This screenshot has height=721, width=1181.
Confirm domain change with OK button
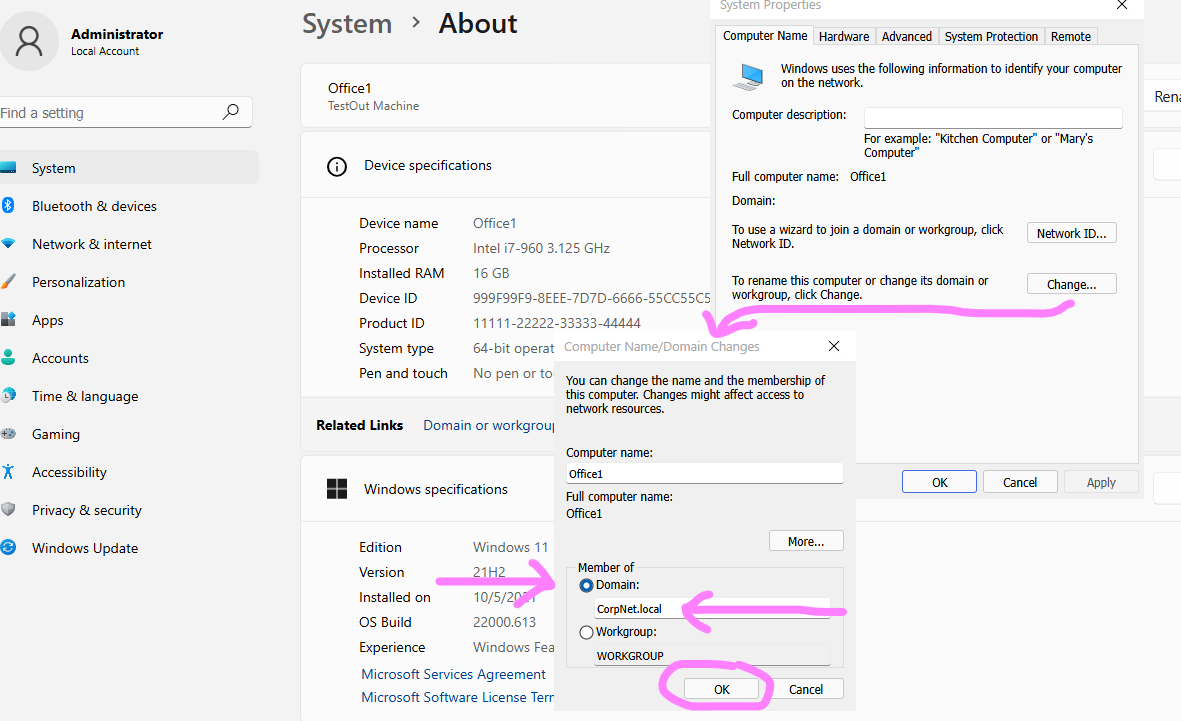(722, 689)
